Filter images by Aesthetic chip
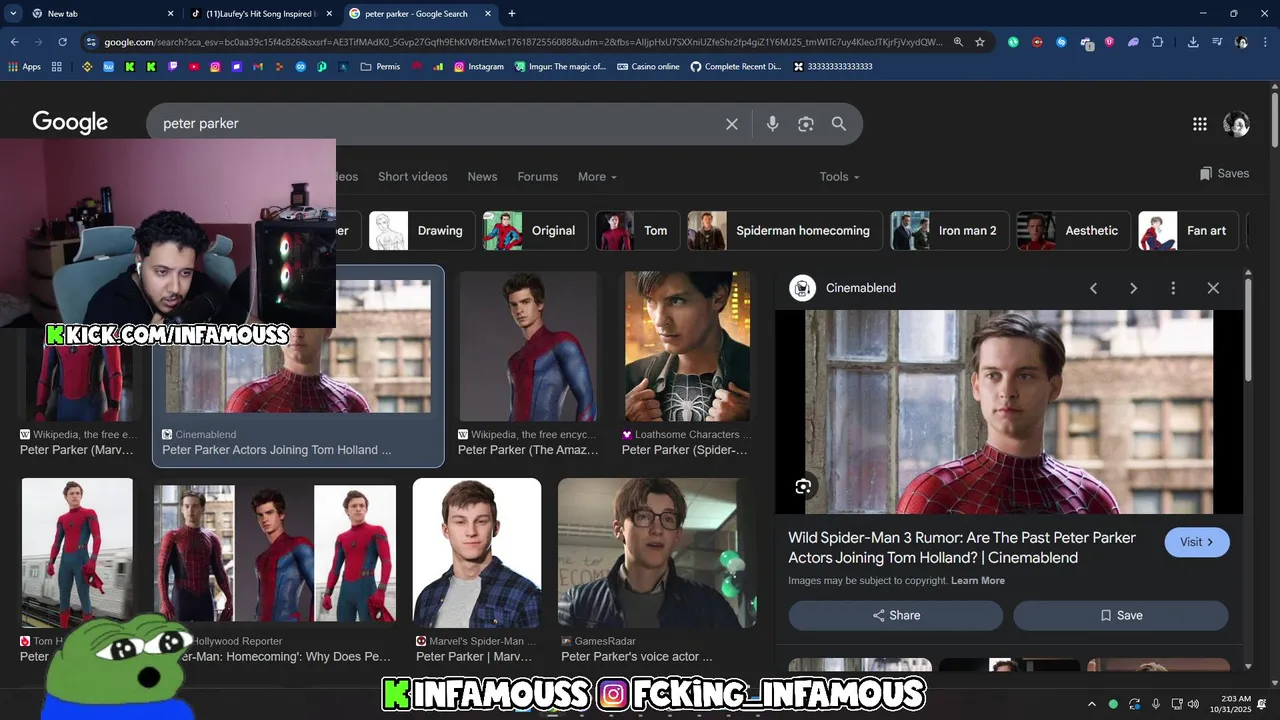The image size is (1280, 720). [1074, 231]
